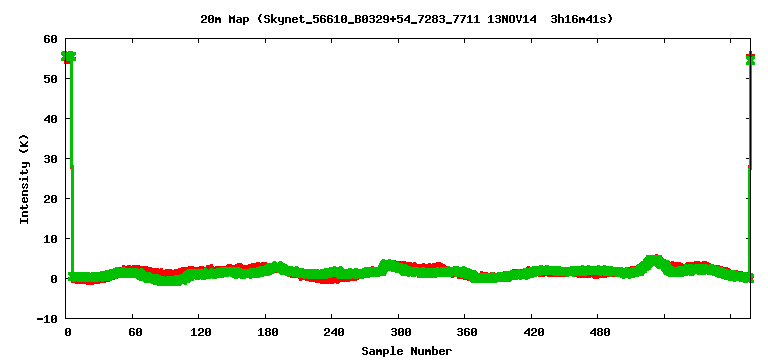Click the 420 tick label on x-axis
Viewport: 768px width, 360px height.
[x=533, y=333]
